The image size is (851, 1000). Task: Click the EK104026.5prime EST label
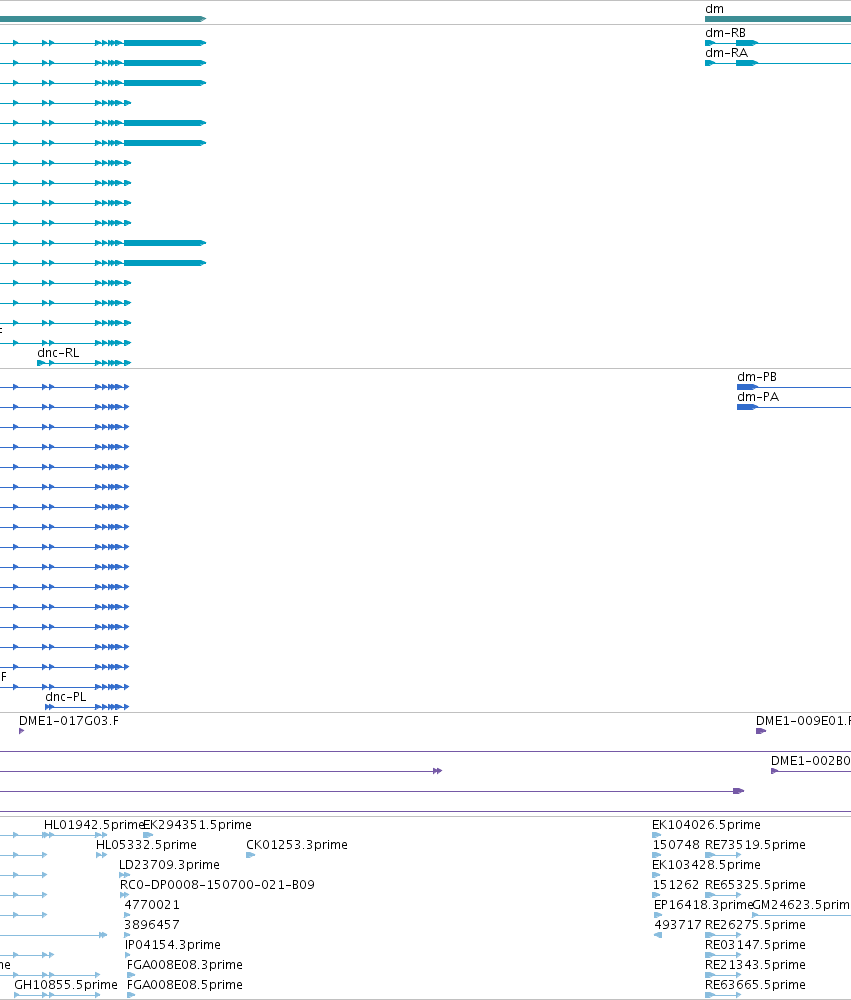click(x=706, y=825)
